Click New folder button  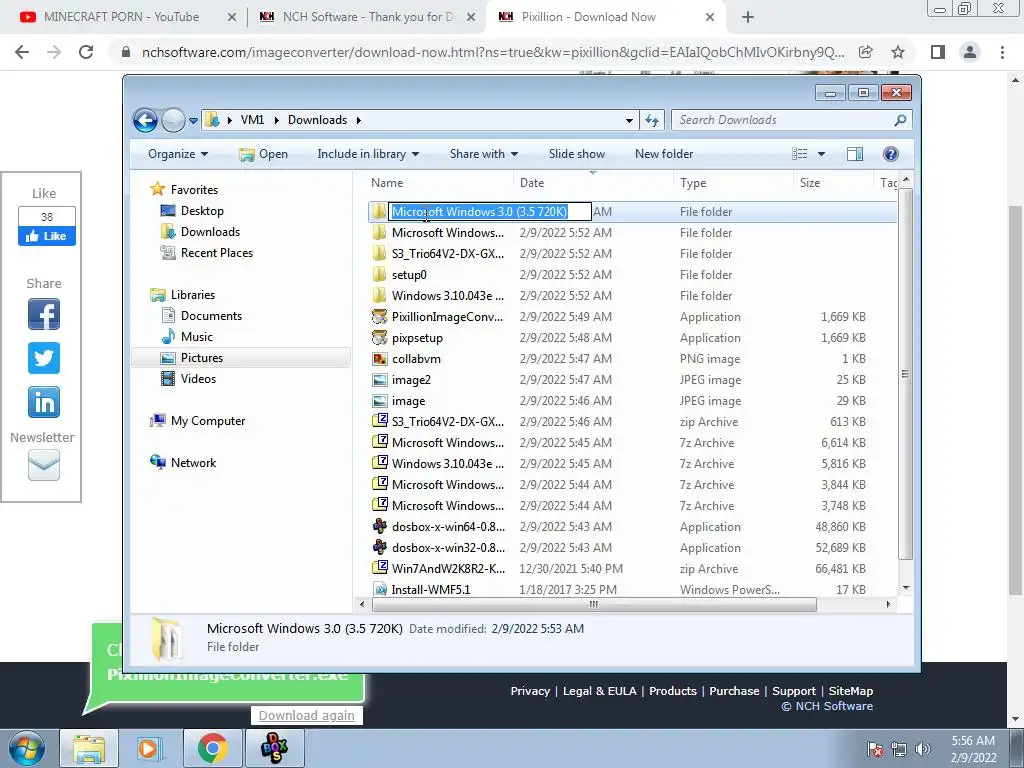(x=664, y=154)
